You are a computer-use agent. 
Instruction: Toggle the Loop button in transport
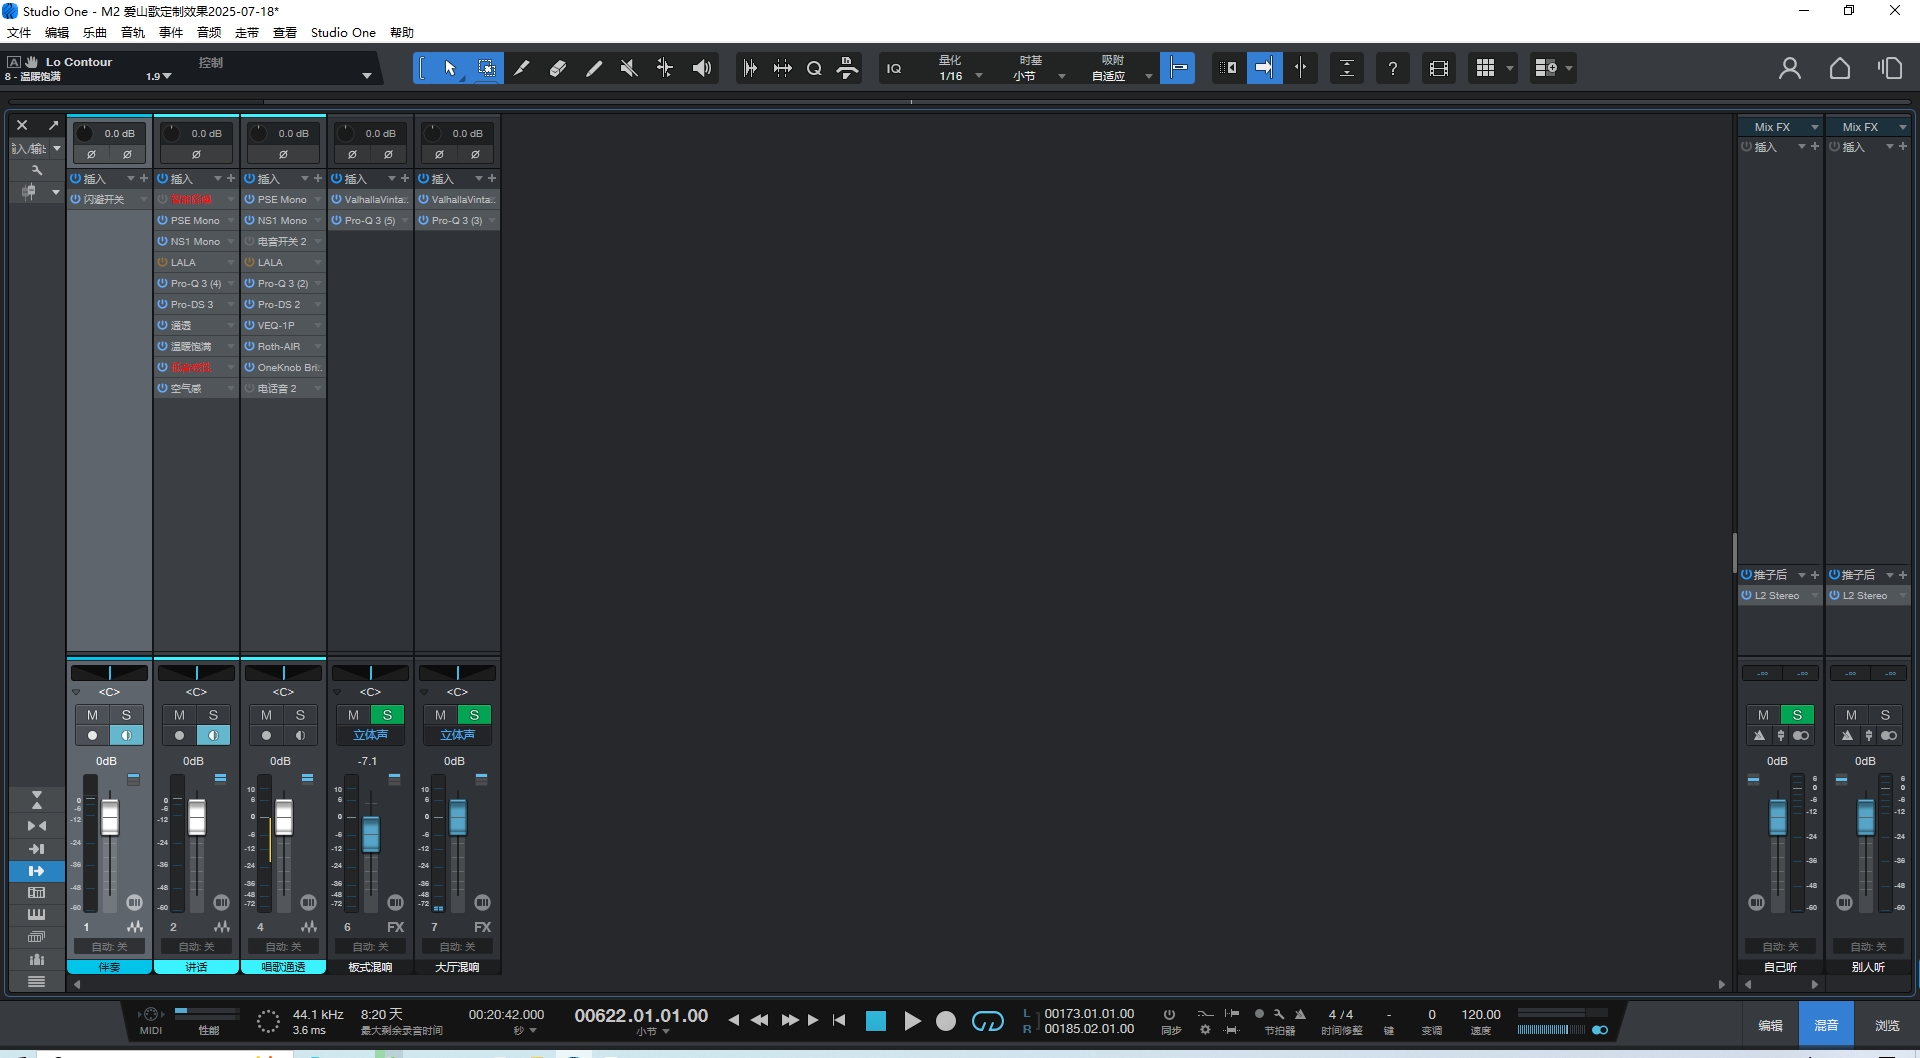(987, 1021)
